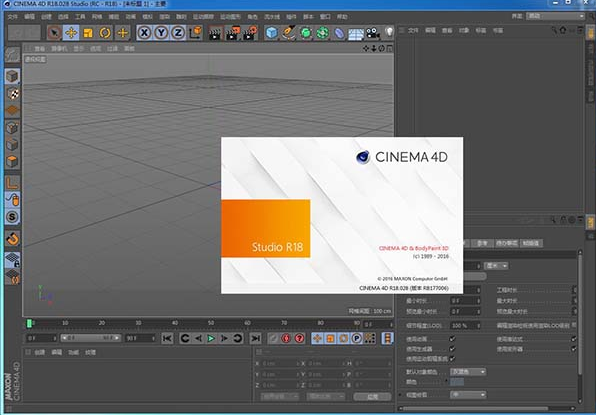Toggle 使用生成器 checkbox
This screenshot has width=596, height=415.
(452, 348)
